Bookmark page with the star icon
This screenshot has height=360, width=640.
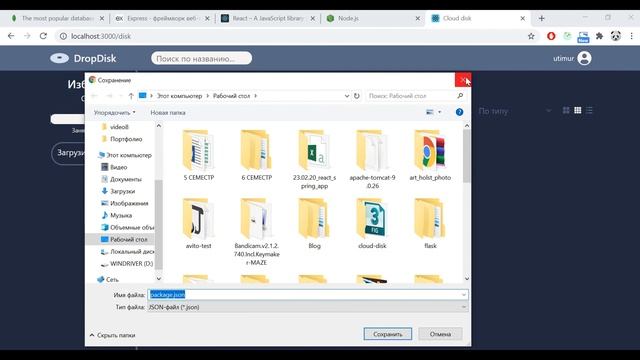pyautogui.click(x=531, y=36)
